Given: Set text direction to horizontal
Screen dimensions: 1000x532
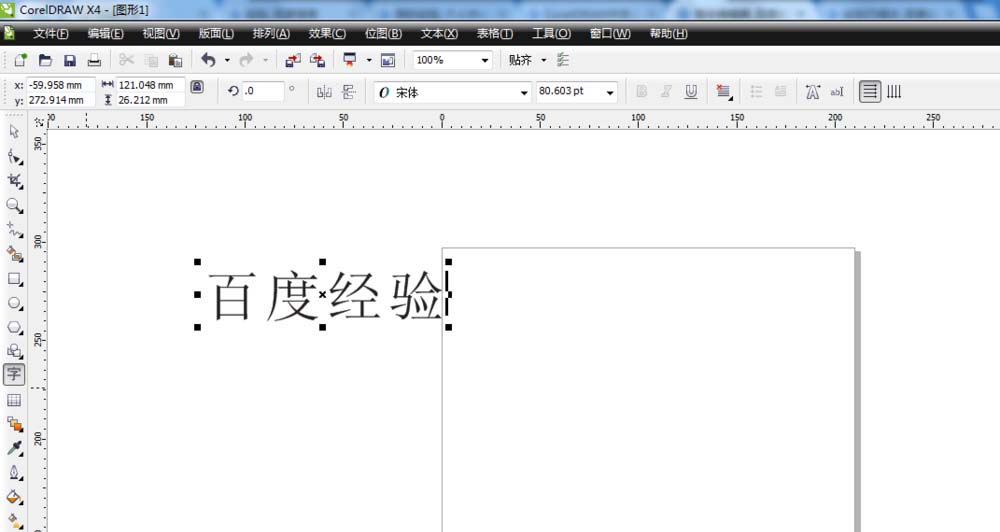Looking at the screenshot, I should coord(870,92).
